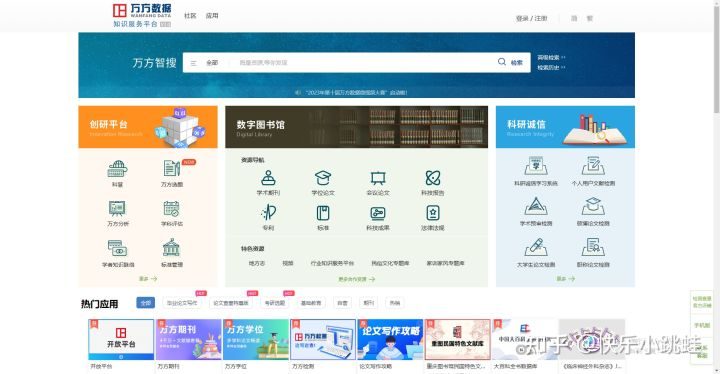Open 学术期刊 in the digital library
The image size is (720, 374).
pos(268,178)
